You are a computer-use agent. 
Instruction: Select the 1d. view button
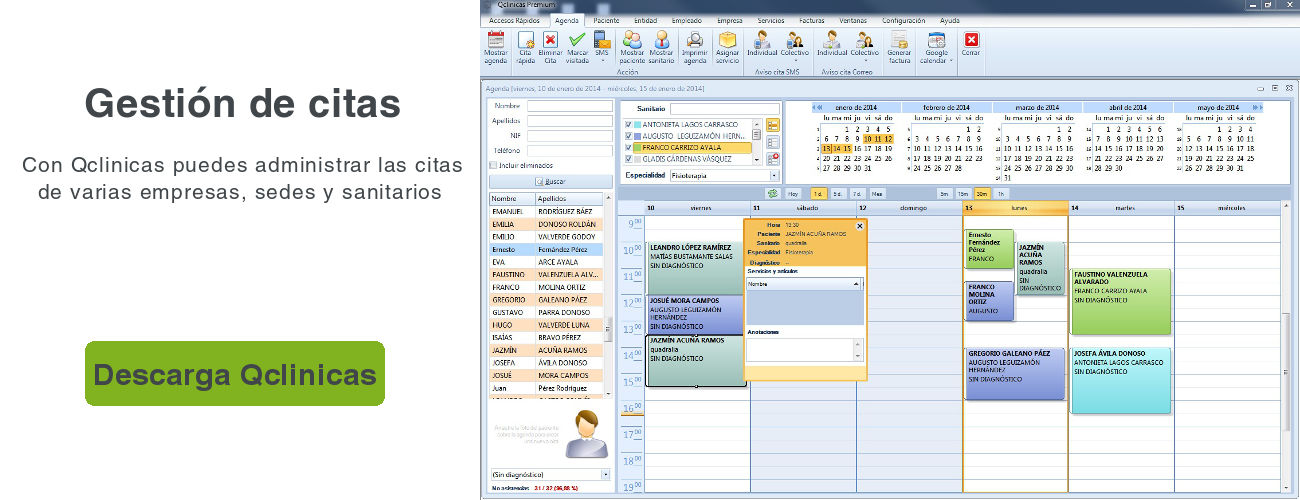click(818, 193)
